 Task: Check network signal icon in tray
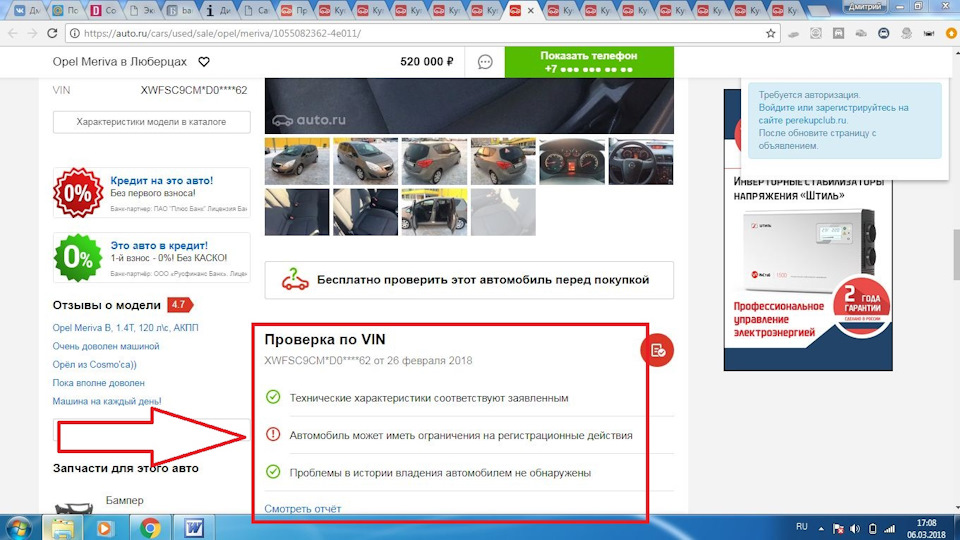890,528
